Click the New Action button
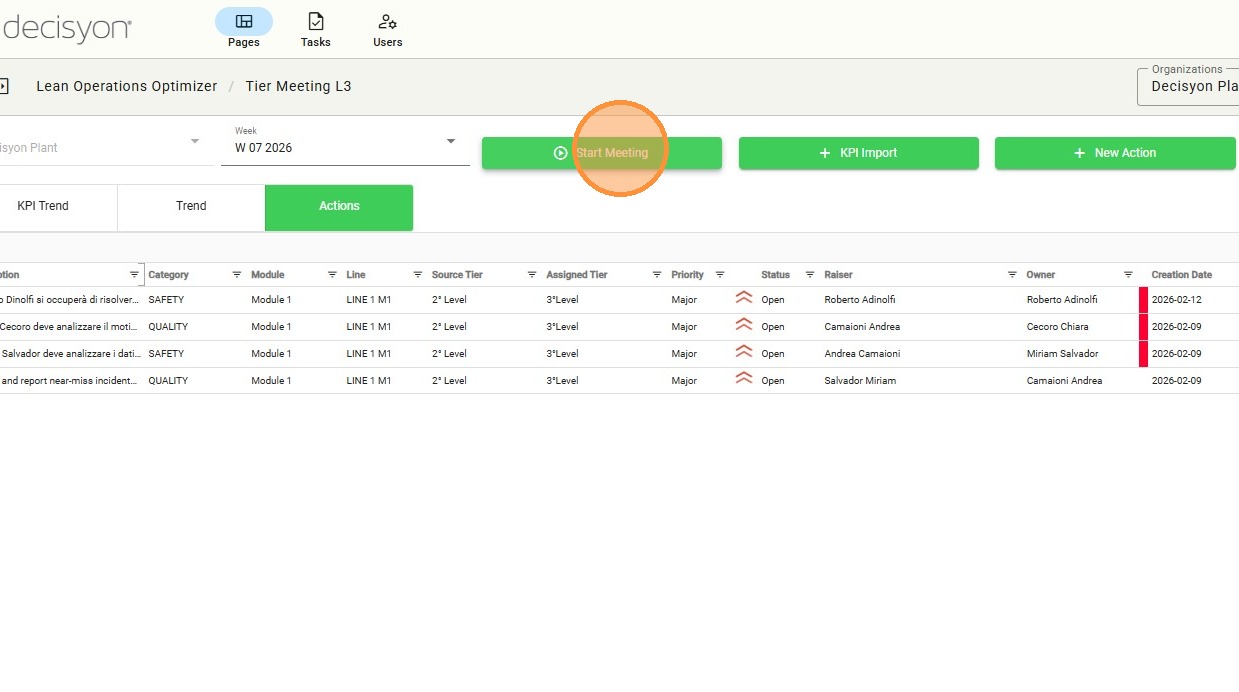1239x692 pixels. (x=1114, y=153)
